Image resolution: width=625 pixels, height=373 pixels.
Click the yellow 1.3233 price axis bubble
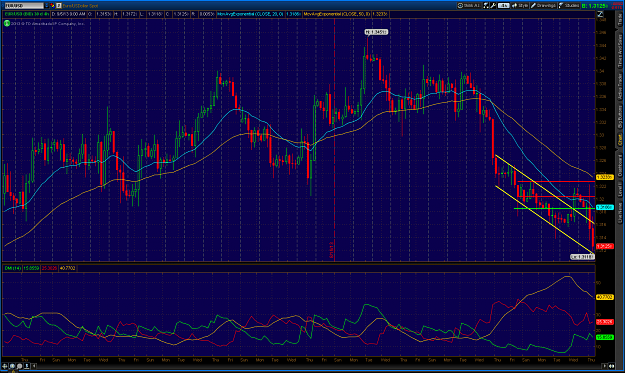(604, 177)
